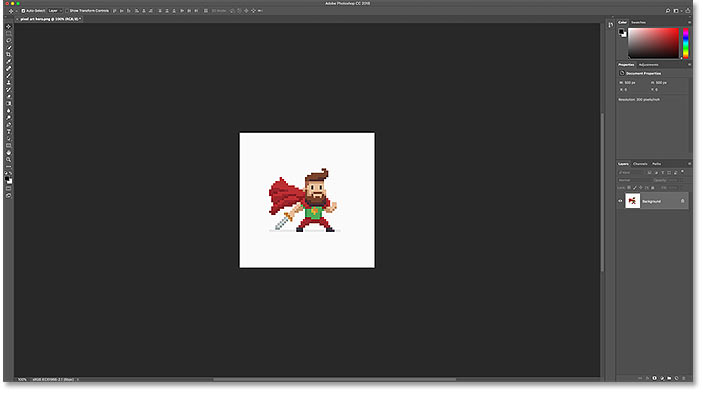Switch to the Channels tab
Viewport: 703px width, 393px height.
coord(640,164)
